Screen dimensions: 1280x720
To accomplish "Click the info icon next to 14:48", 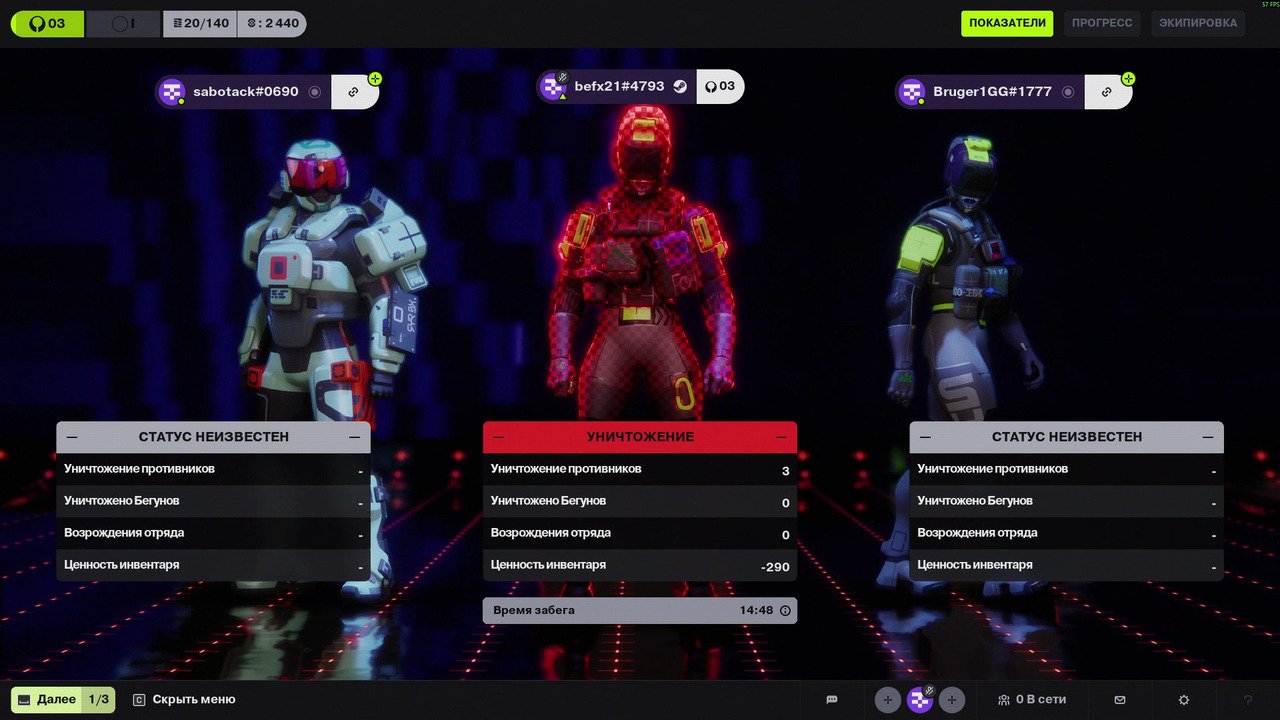I will point(785,610).
